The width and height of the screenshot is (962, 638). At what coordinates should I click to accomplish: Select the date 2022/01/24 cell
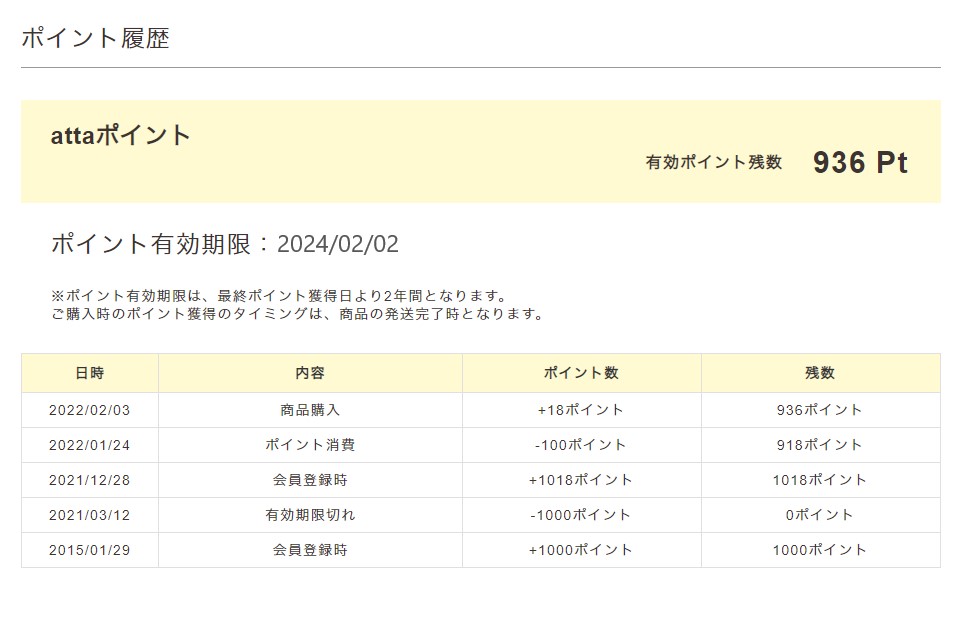pos(90,445)
